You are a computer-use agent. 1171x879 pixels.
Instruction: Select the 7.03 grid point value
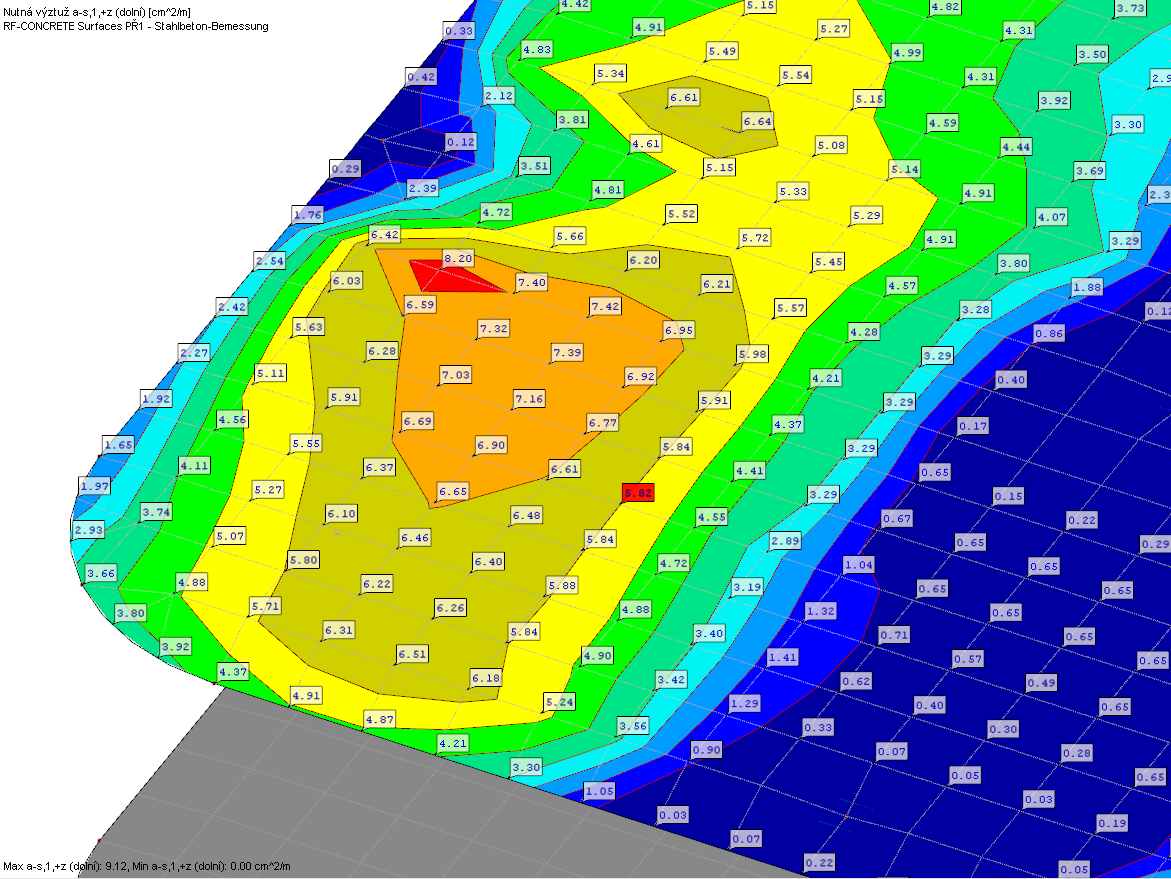tap(456, 375)
